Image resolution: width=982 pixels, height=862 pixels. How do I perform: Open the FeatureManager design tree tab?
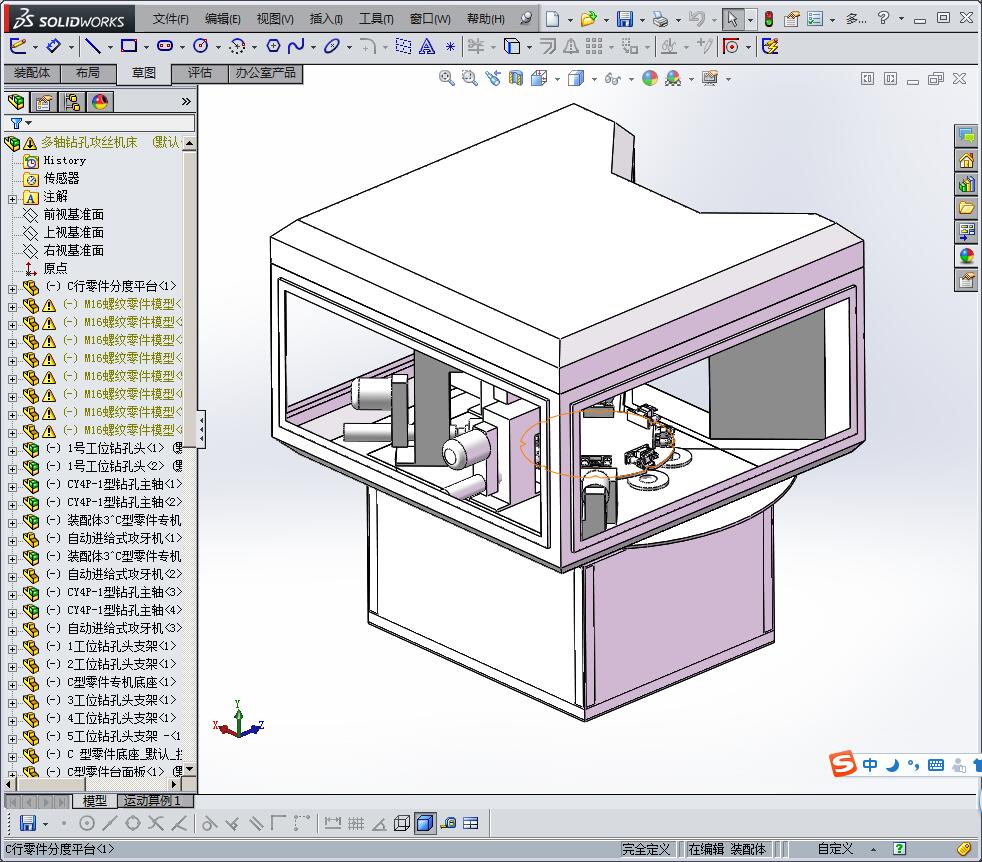click(x=17, y=101)
